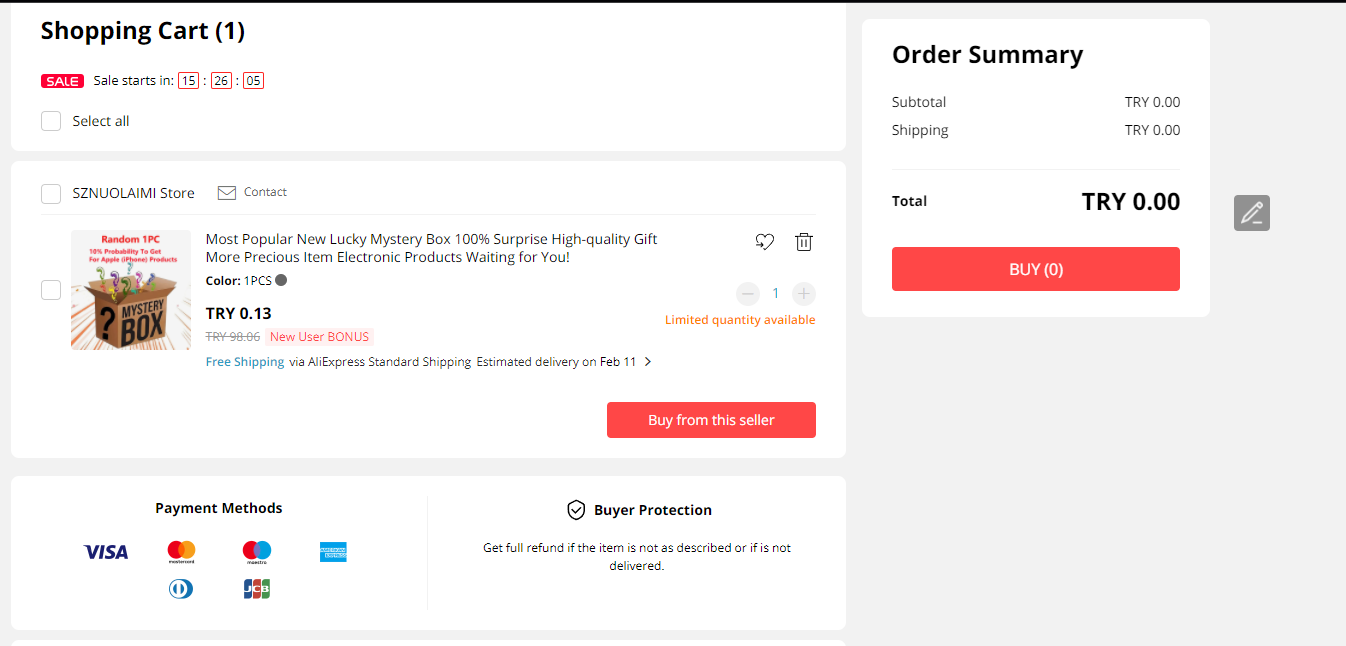The width and height of the screenshot is (1346, 646).
Task: Click the BUY (0) button
Action: (1035, 269)
